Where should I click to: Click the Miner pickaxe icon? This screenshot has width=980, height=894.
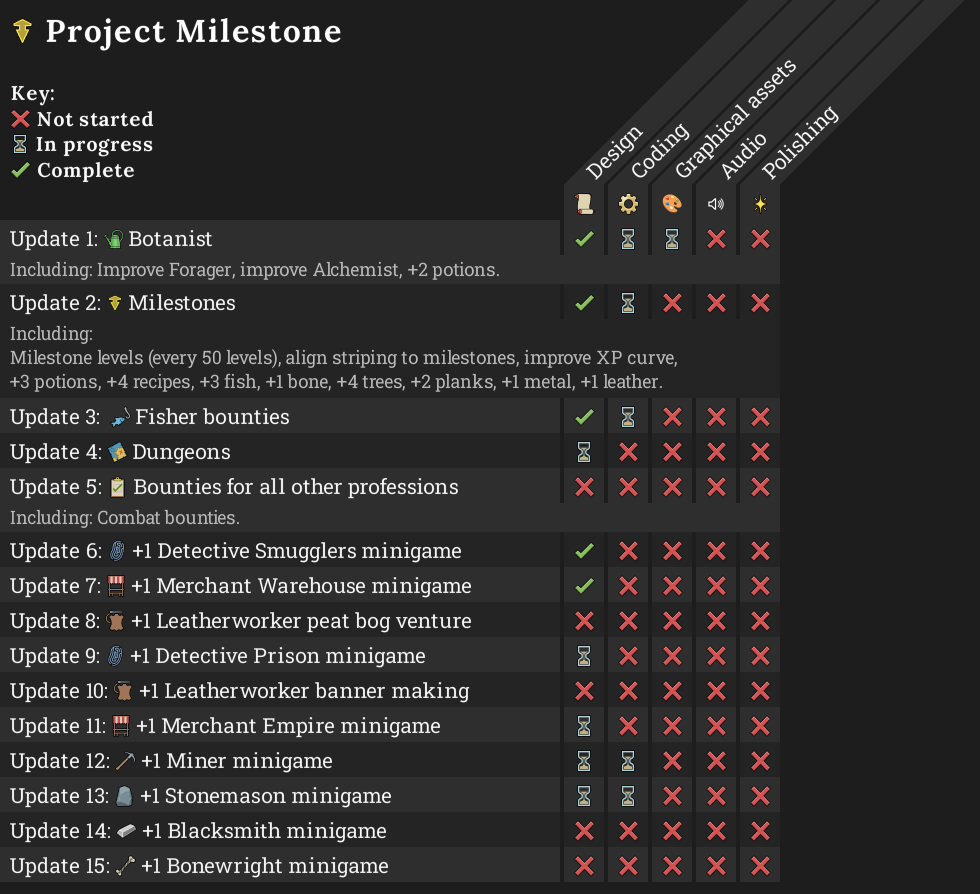coord(125,761)
